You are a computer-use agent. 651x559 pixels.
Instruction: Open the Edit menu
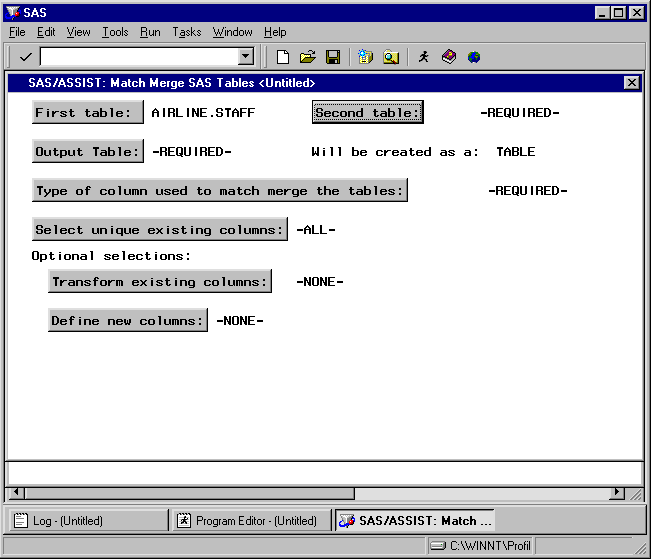[x=46, y=32]
